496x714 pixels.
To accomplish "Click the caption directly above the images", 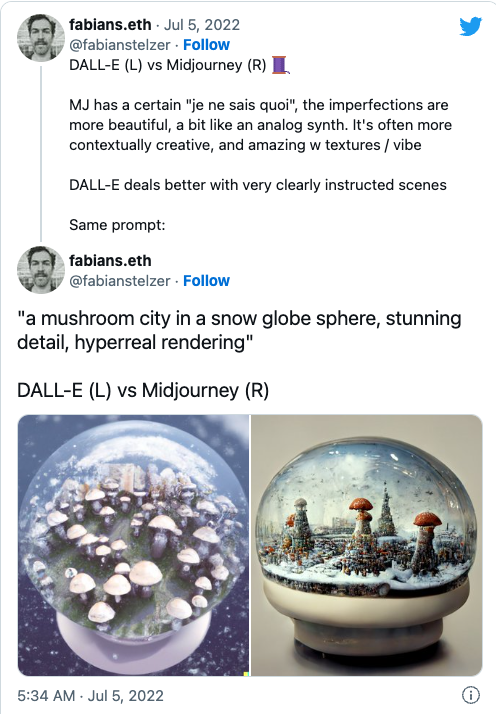I will point(143,390).
